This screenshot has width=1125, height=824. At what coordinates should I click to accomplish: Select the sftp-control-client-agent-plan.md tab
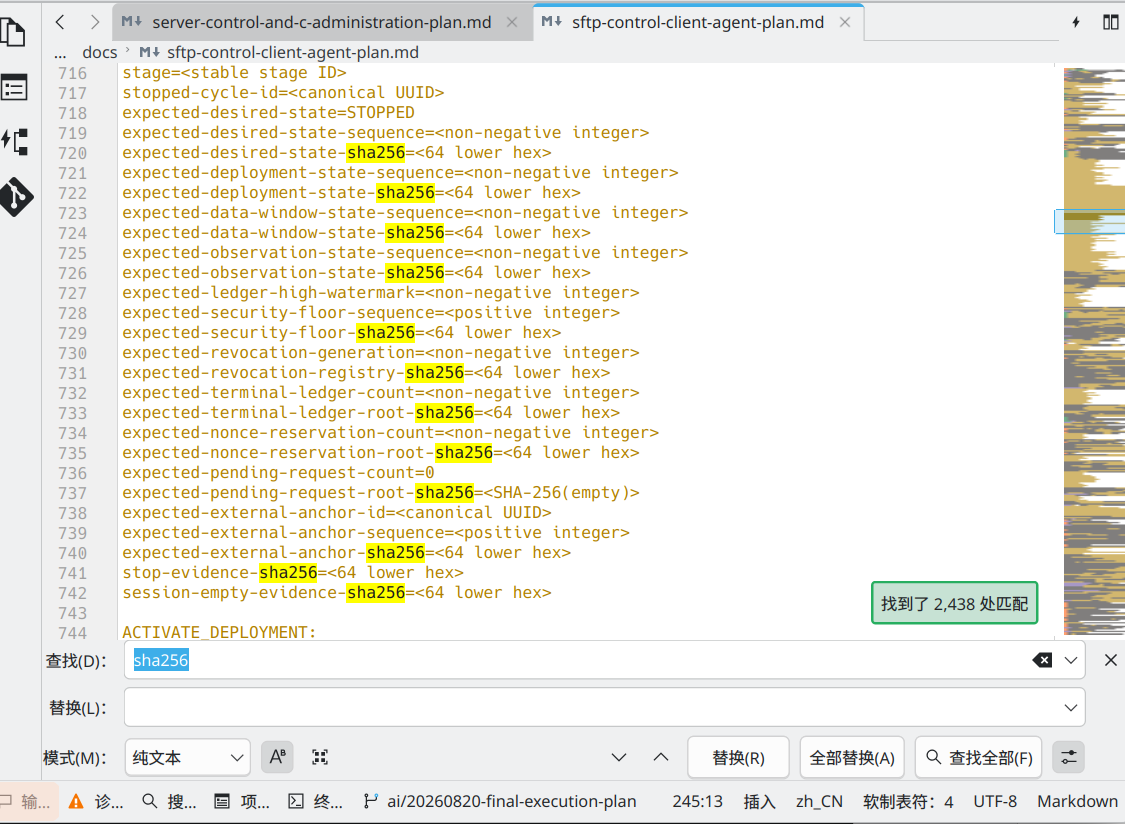698,22
